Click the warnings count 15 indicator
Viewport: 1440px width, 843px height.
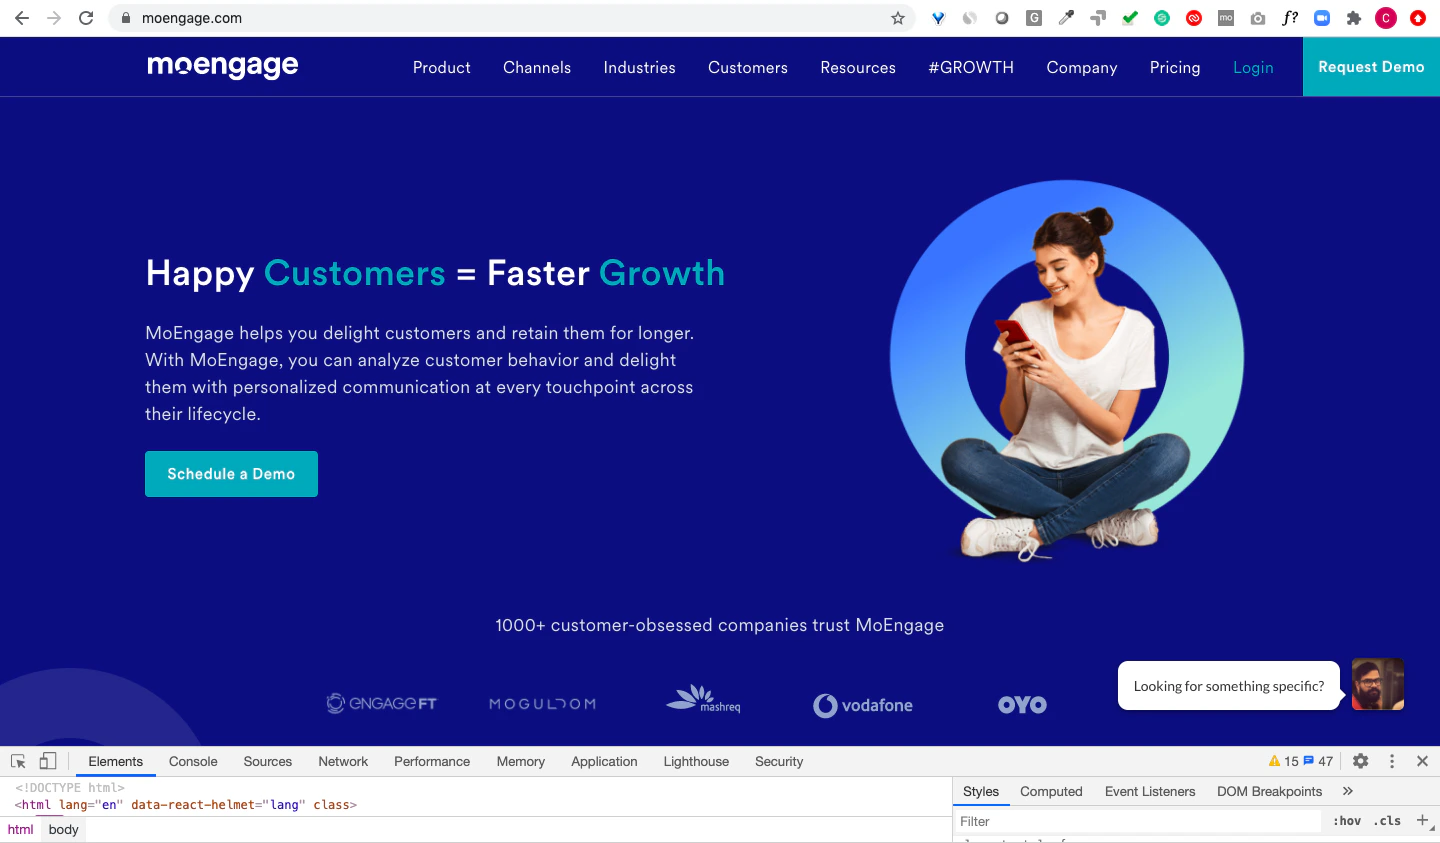pos(1283,761)
